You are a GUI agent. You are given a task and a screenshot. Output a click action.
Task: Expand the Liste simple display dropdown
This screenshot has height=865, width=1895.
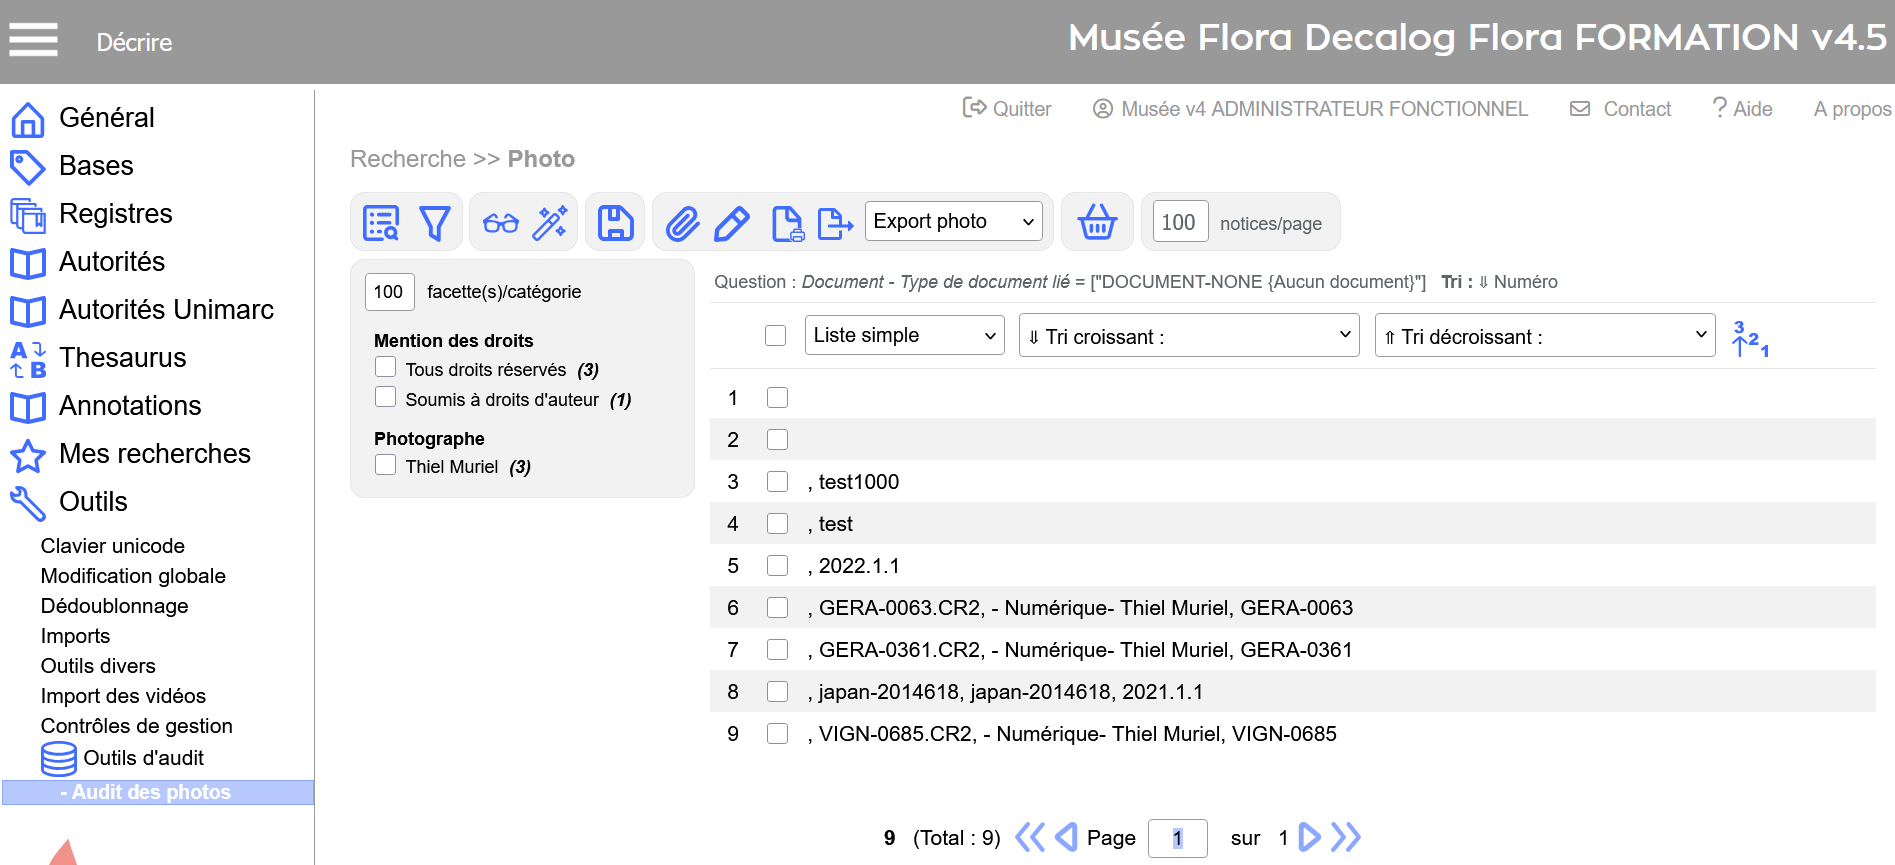pyautogui.click(x=904, y=336)
